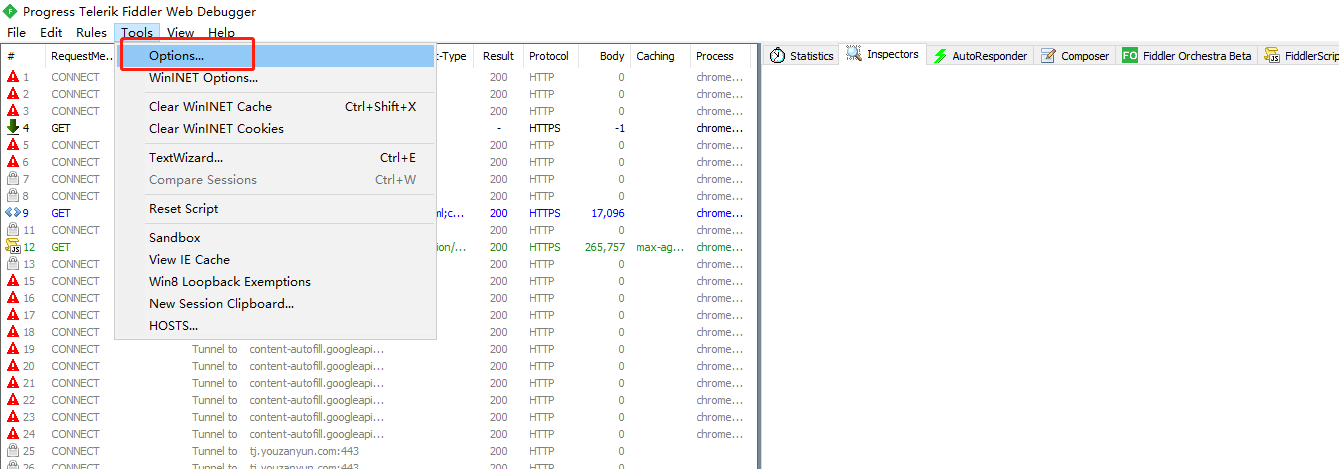
Task: Select session 25 host tj.youzanyun.com:443
Action: click(x=304, y=451)
